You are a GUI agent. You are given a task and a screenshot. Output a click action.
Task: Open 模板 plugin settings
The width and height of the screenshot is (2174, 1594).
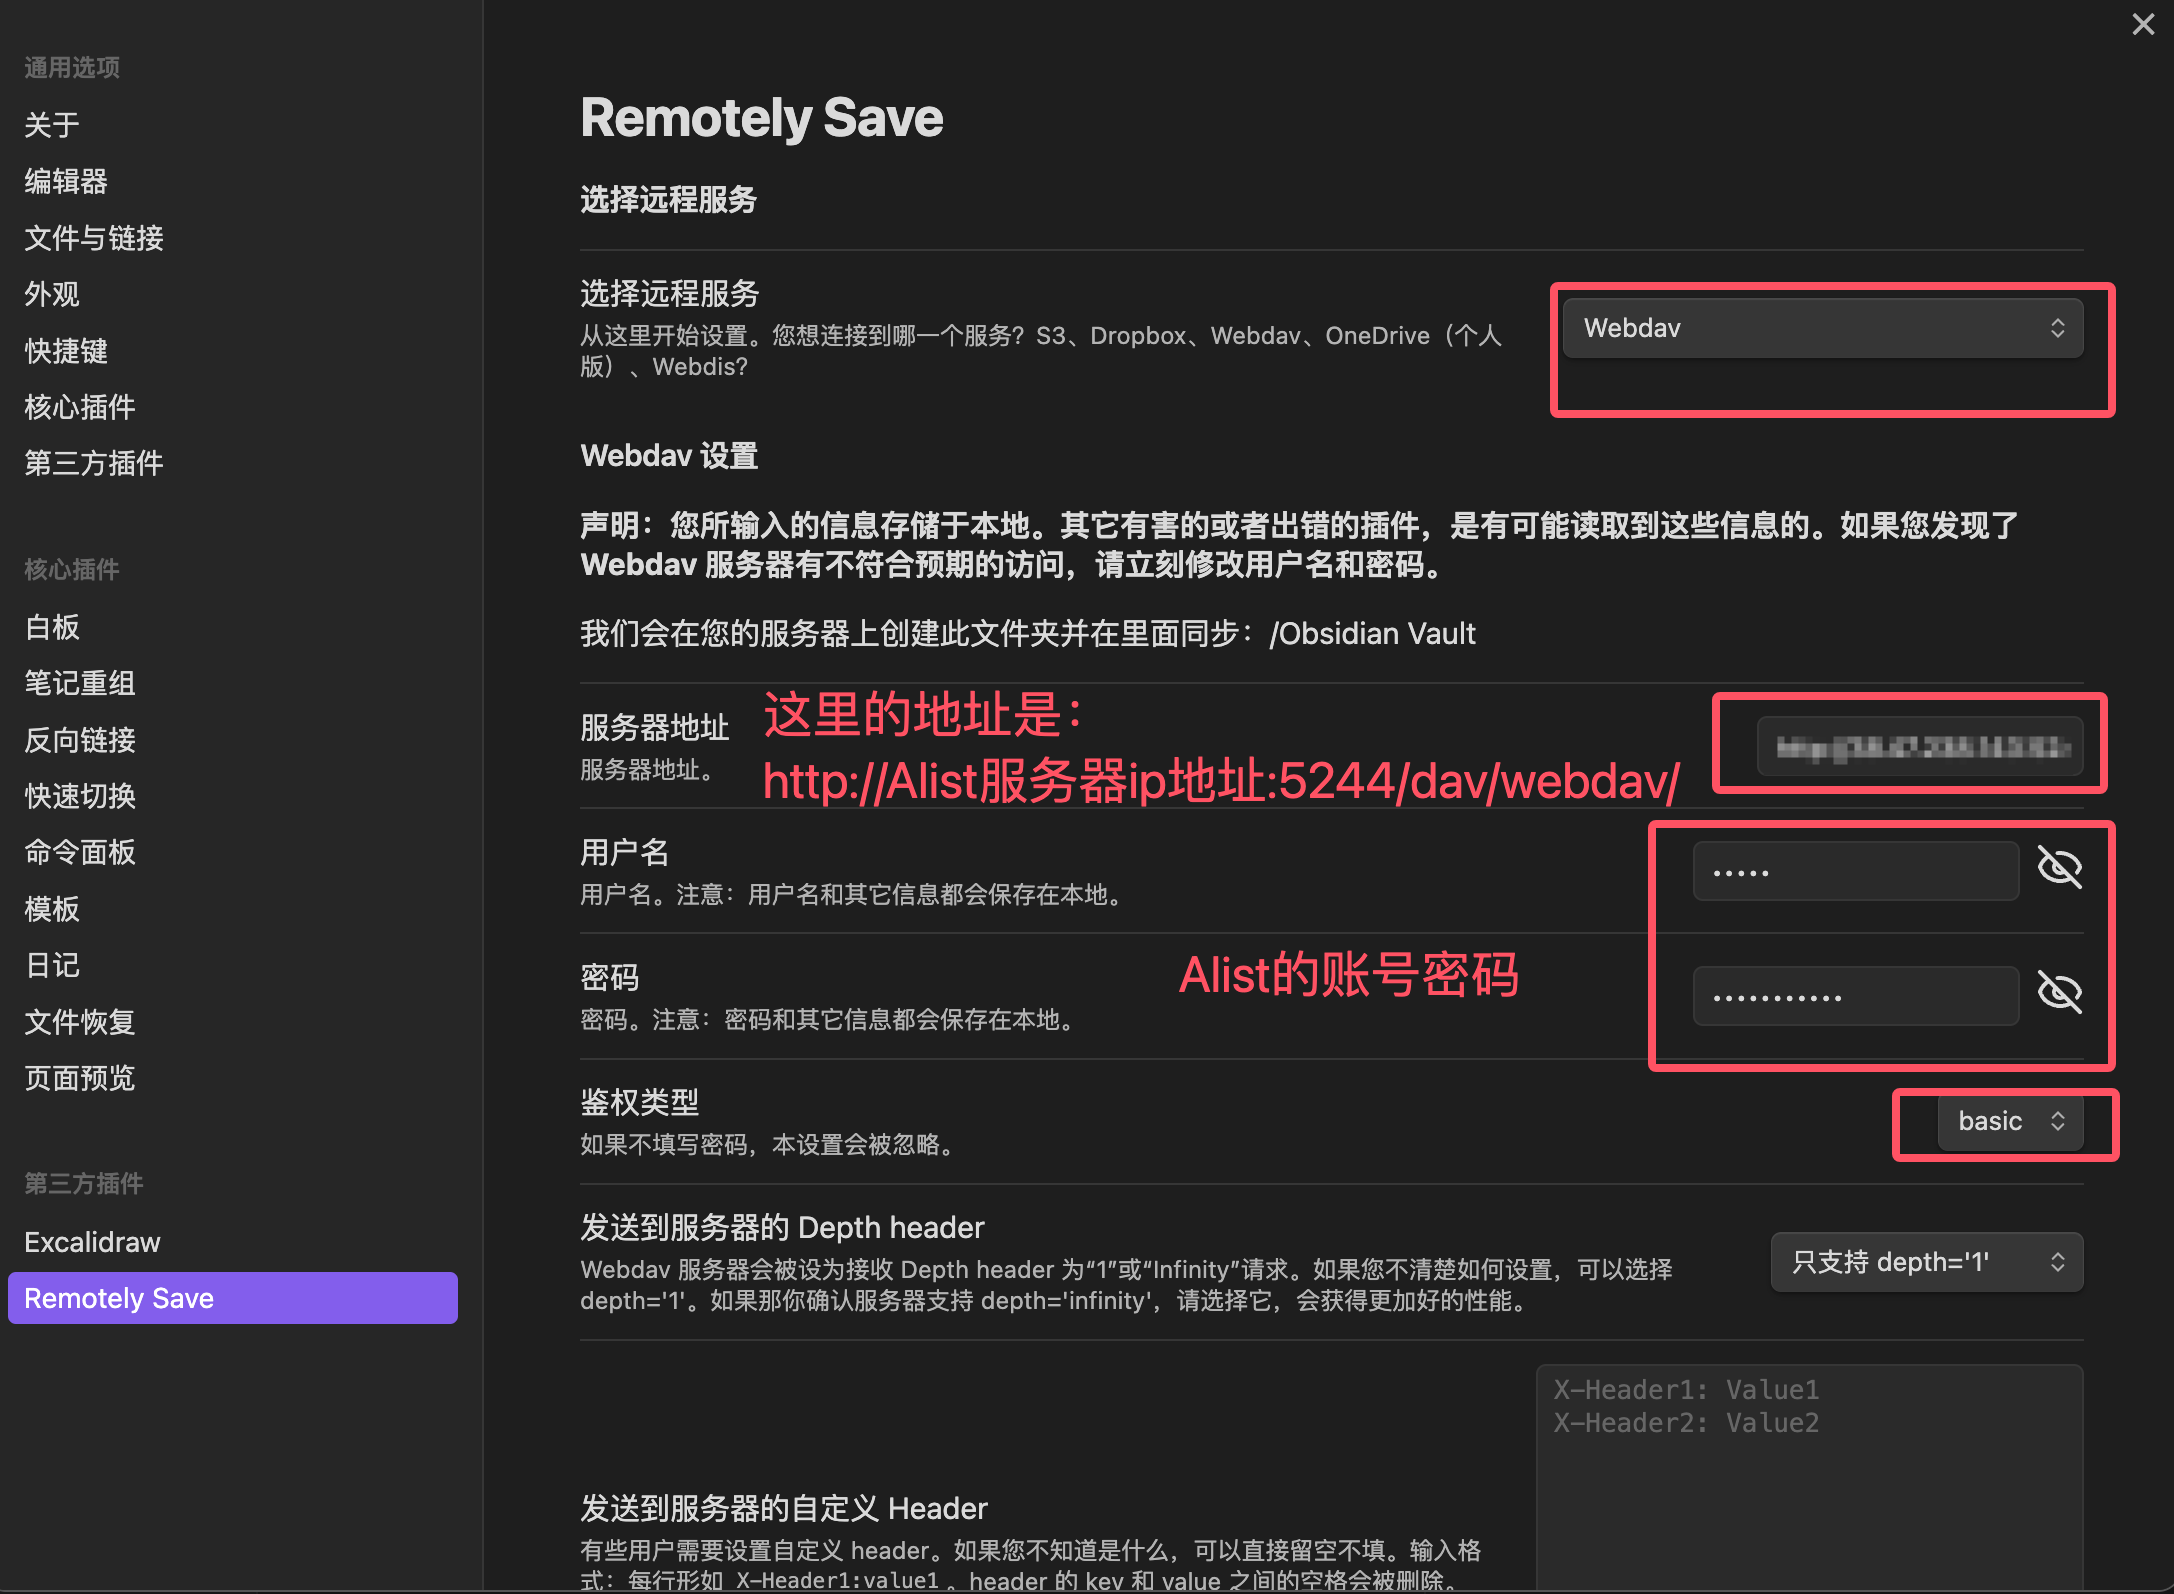pos(232,909)
